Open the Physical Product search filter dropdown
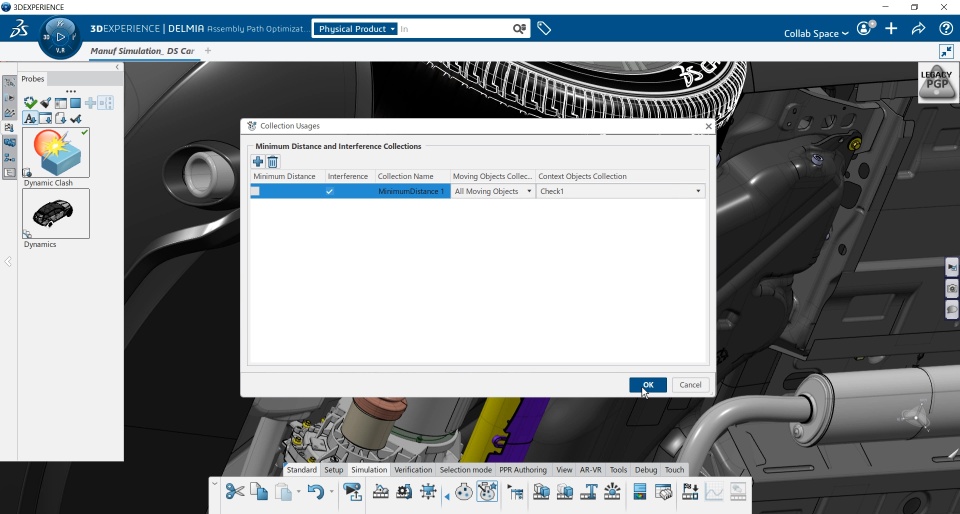960x514 pixels. (356, 29)
